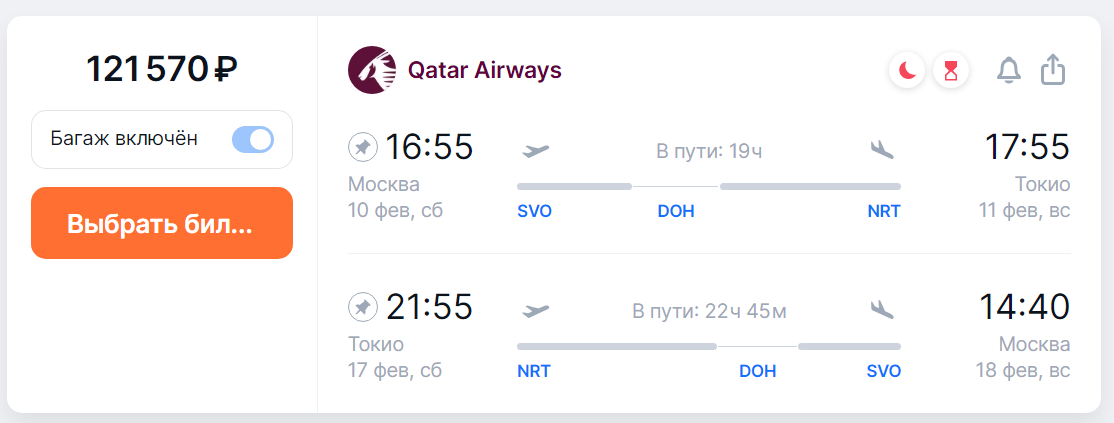
Task: Toggle the "Багаж включён" switch
Action: coord(252,139)
